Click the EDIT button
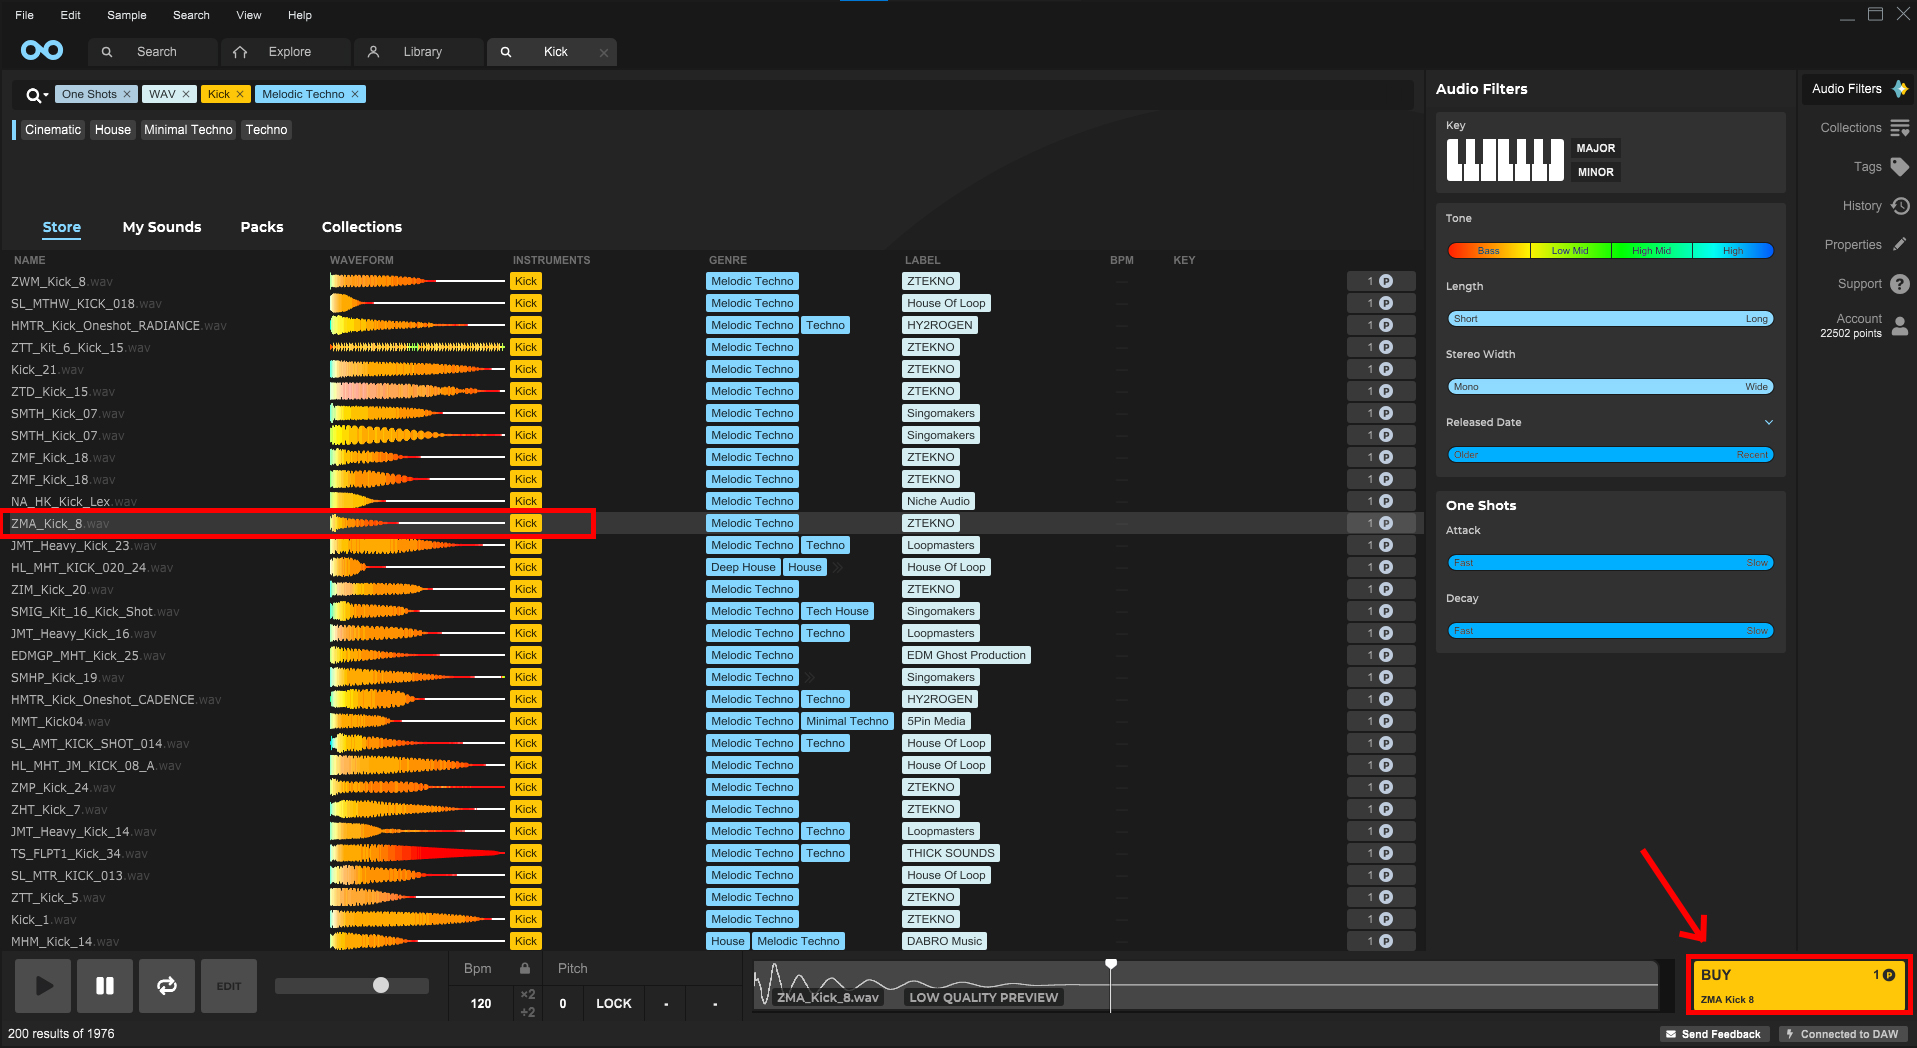The width and height of the screenshot is (1917, 1048). [229, 986]
